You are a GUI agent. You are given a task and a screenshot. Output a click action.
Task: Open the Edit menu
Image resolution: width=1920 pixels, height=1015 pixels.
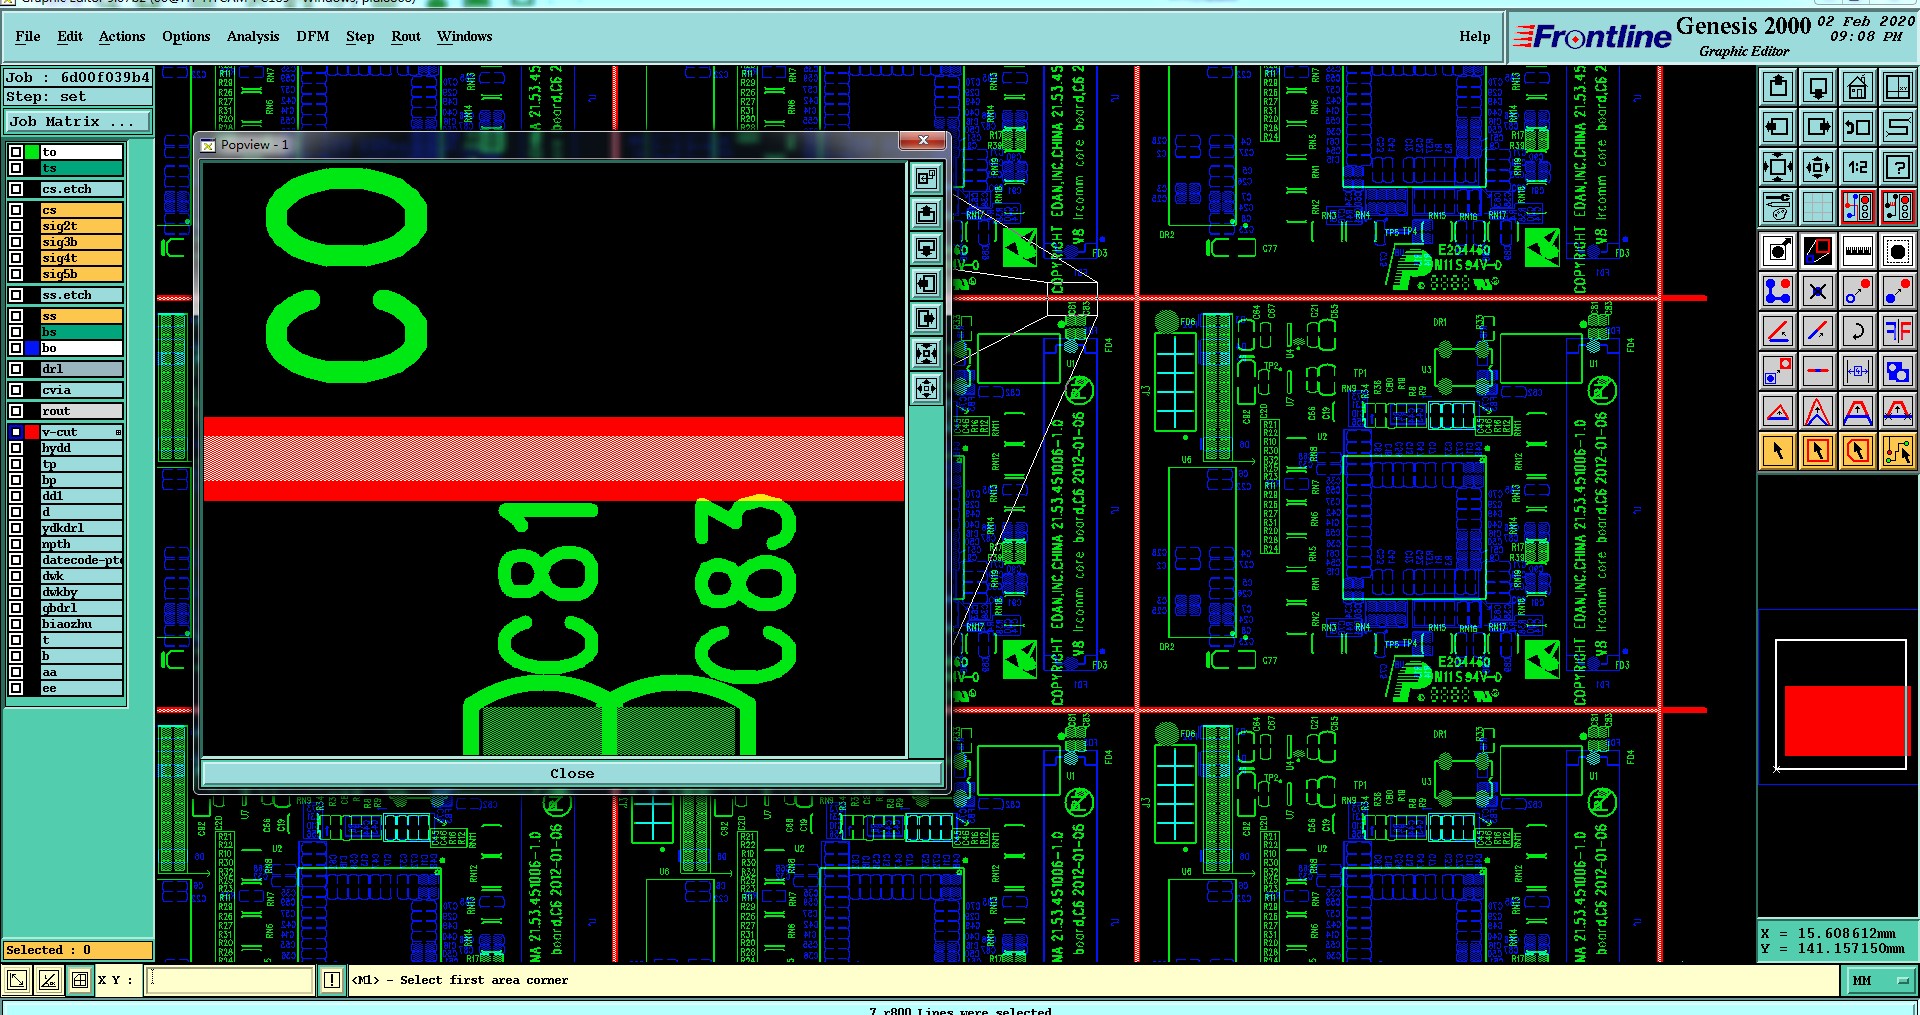coord(70,36)
